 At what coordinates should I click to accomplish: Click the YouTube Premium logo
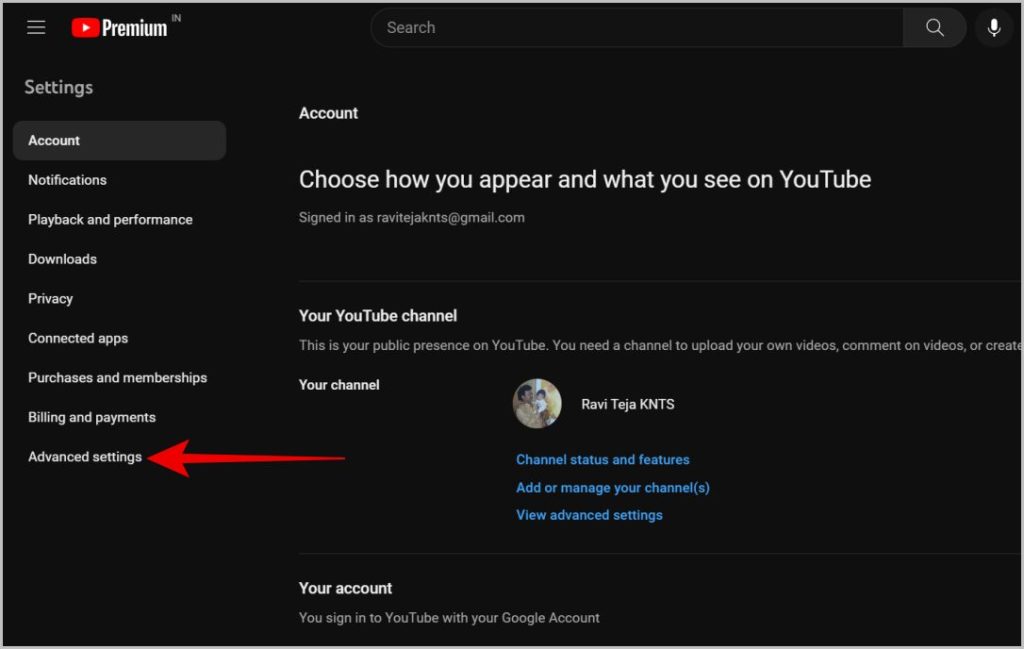tap(120, 27)
